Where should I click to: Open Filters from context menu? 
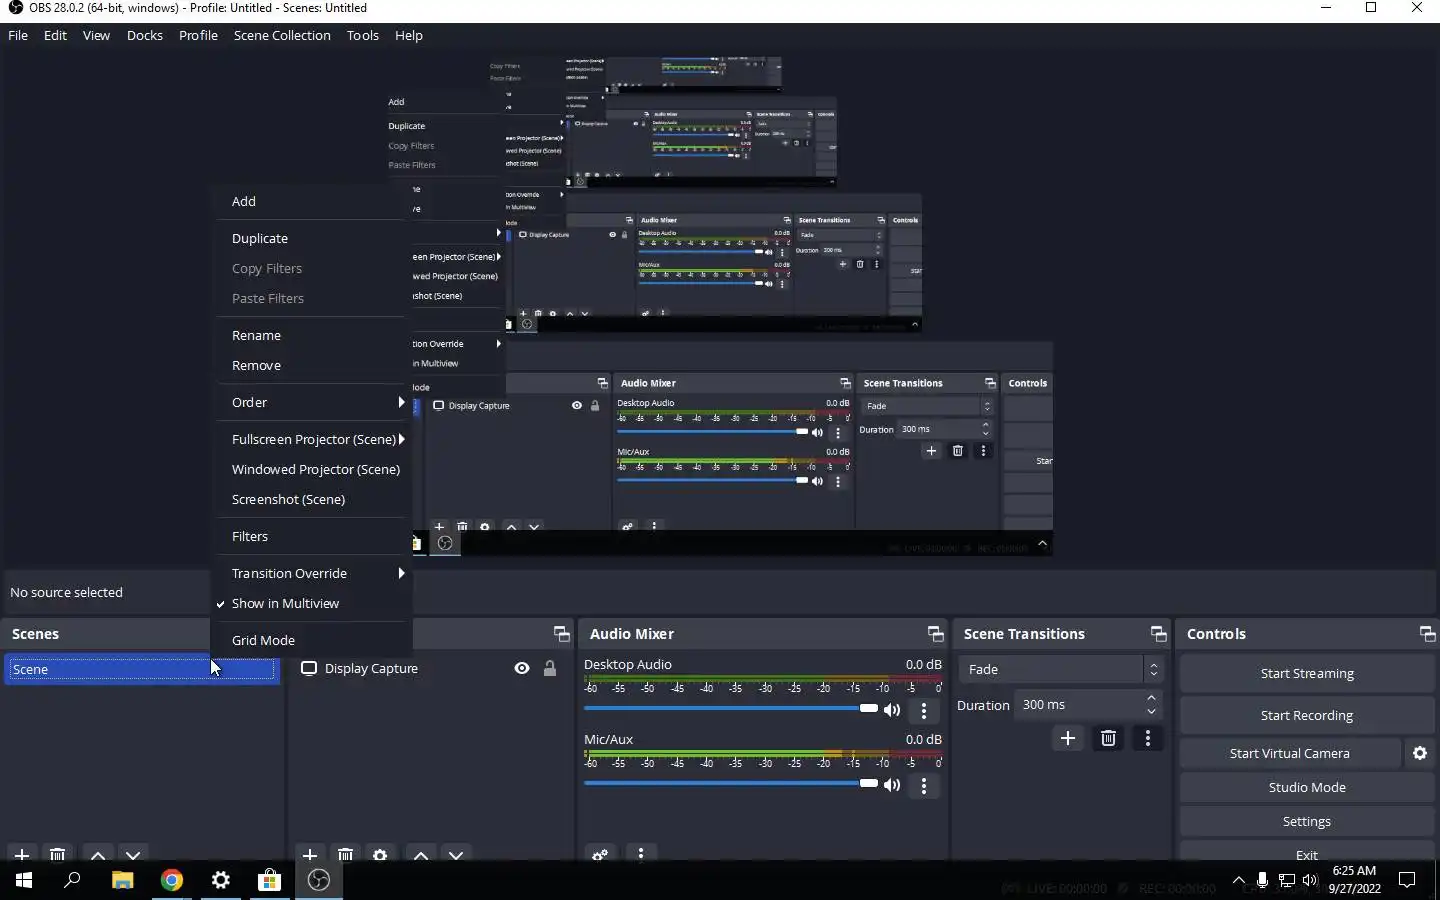pyautogui.click(x=312, y=536)
